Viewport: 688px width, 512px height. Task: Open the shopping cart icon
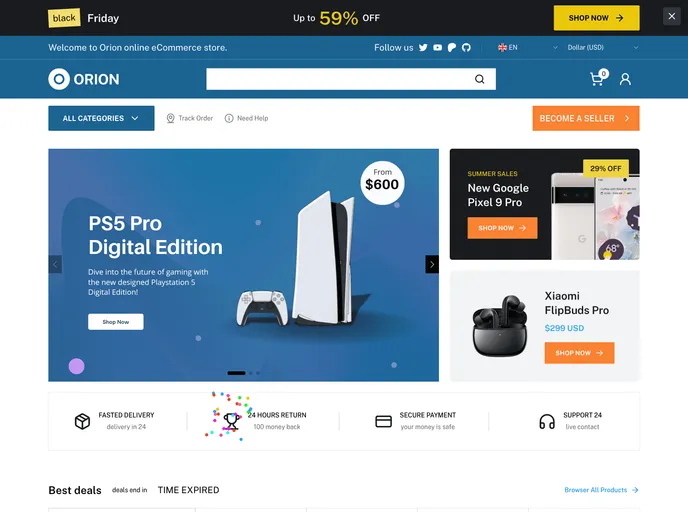point(597,79)
